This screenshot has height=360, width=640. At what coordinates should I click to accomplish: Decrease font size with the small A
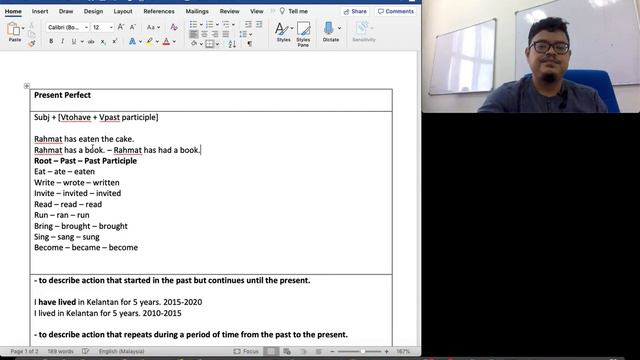click(x=132, y=27)
